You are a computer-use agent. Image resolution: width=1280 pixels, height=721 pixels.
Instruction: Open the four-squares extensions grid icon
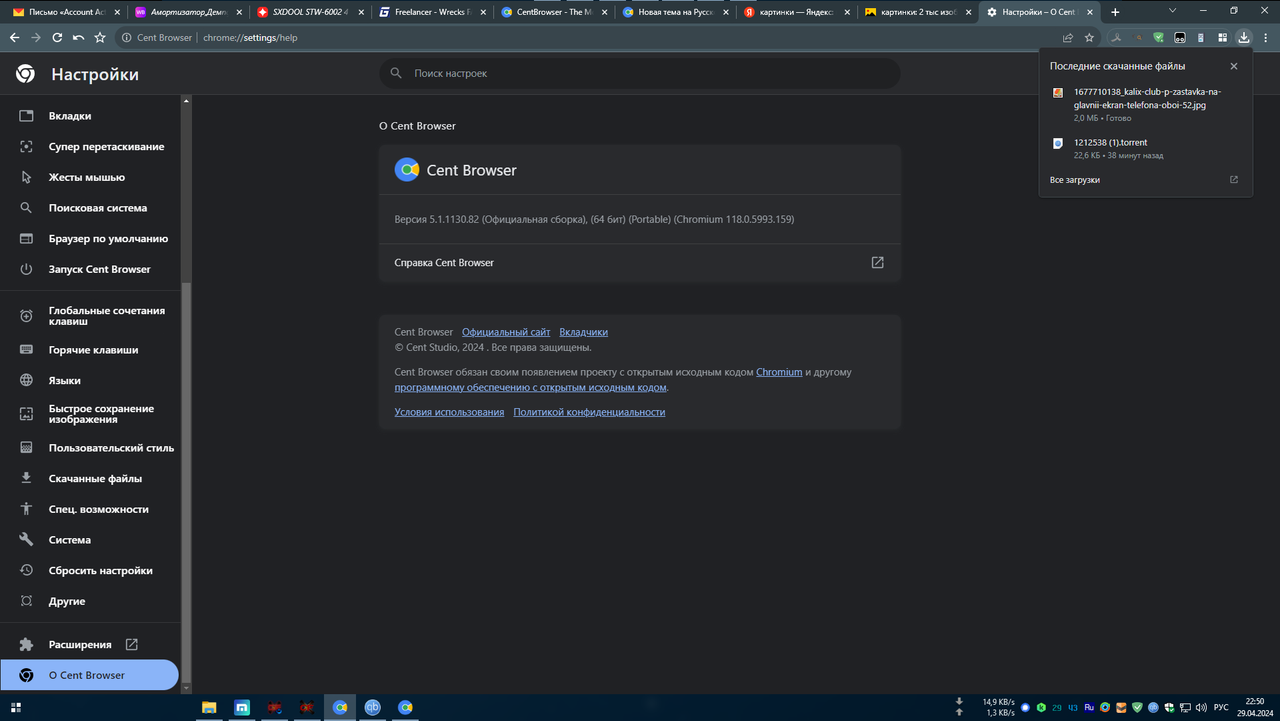[1222, 37]
